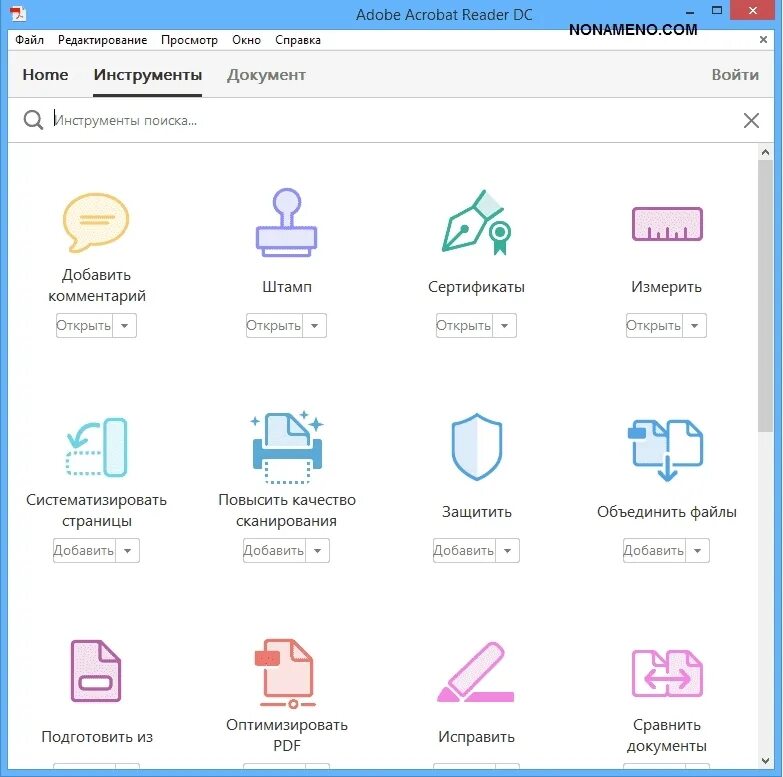Image resolution: width=783 pixels, height=777 pixels.
Task: Click Открыть under Добавить комментарий
Action: [x=84, y=326]
